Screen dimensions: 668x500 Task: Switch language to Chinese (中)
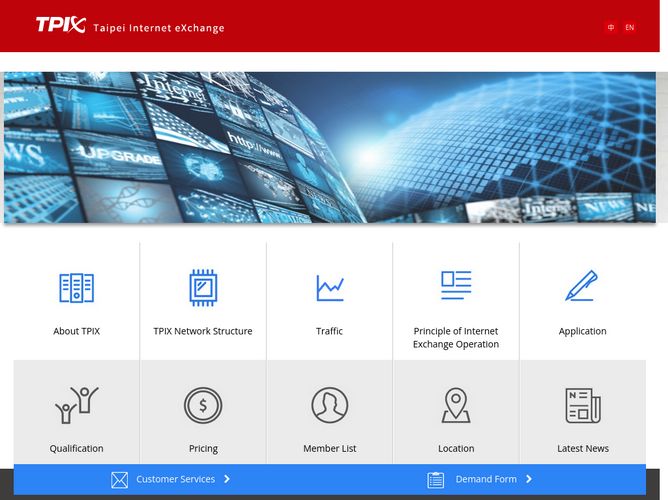pos(611,27)
